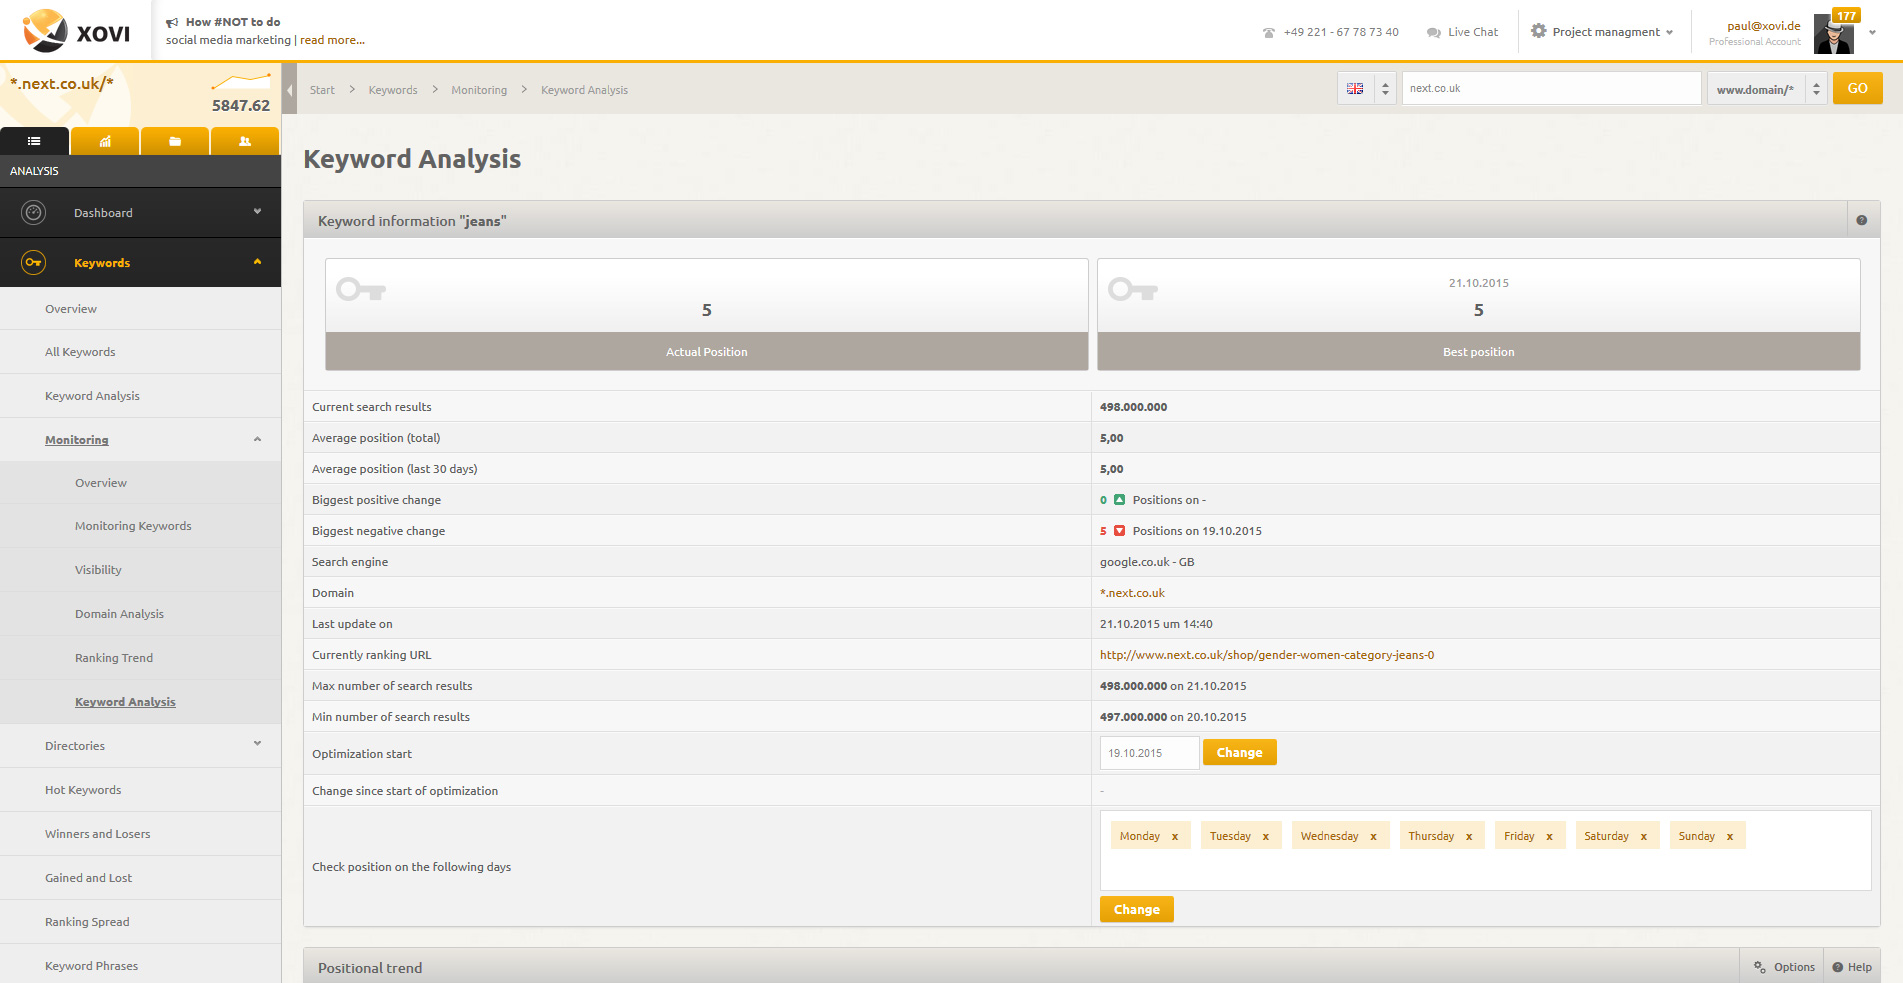Image resolution: width=1903 pixels, height=983 pixels.
Task: Open Help in Positional trend panel
Action: coord(1852,967)
